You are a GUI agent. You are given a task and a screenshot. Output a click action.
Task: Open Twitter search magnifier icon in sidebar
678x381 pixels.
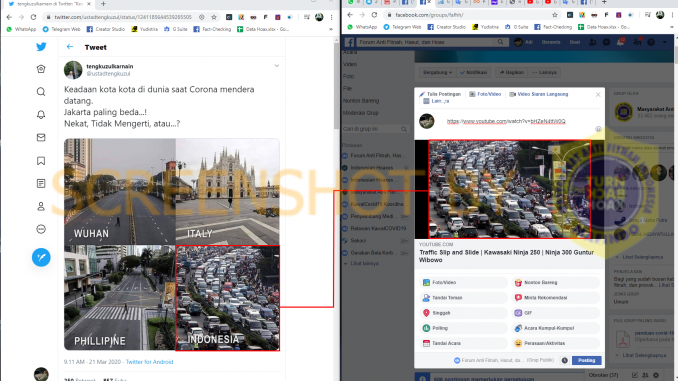tap(41, 92)
